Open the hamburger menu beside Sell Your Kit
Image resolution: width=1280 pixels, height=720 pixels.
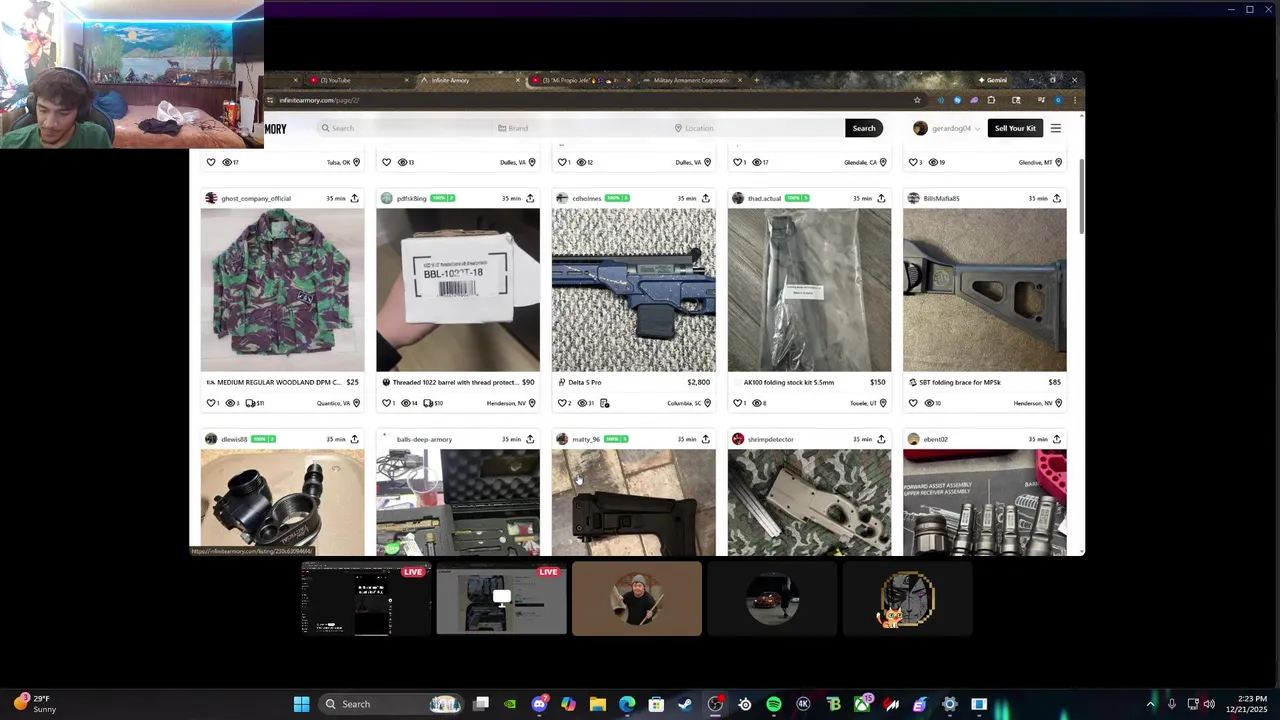(1055, 128)
